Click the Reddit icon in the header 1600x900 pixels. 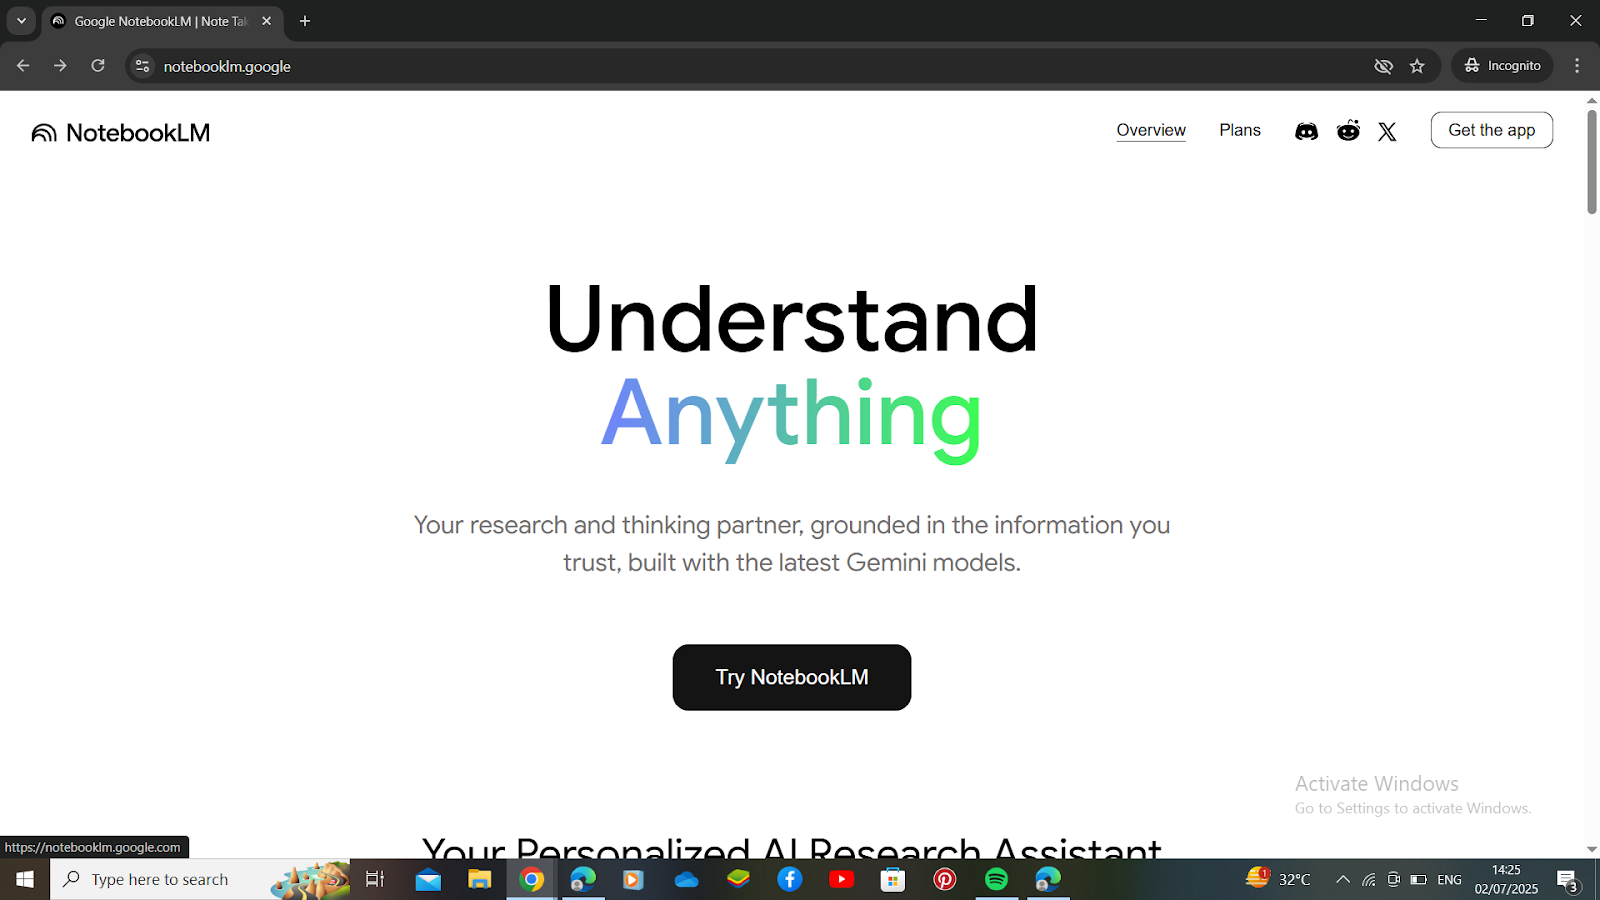[1348, 130]
